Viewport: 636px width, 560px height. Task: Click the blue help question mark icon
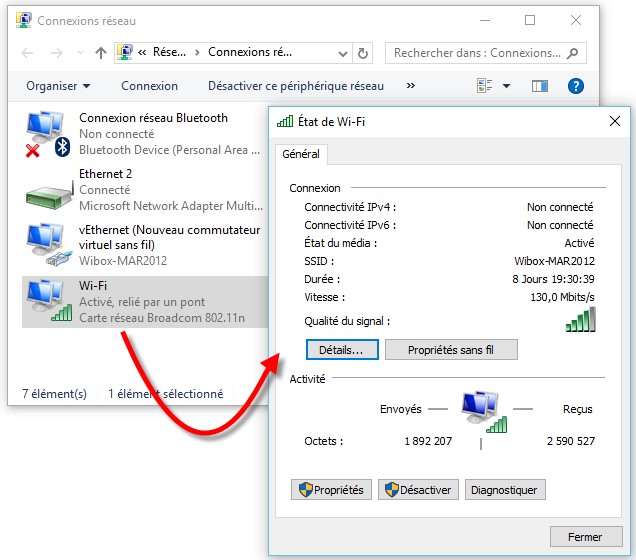(x=575, y=86)
